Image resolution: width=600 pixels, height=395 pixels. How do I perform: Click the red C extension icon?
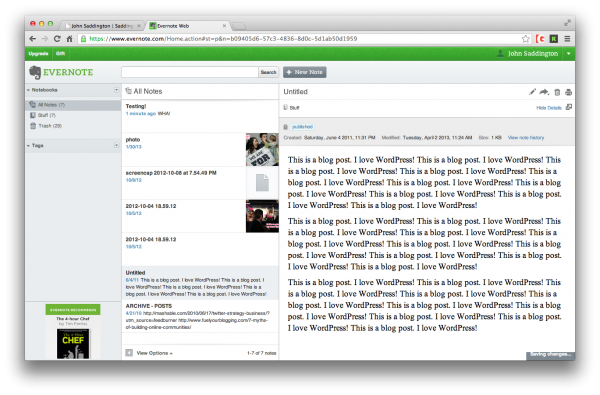tap(541, 39)
